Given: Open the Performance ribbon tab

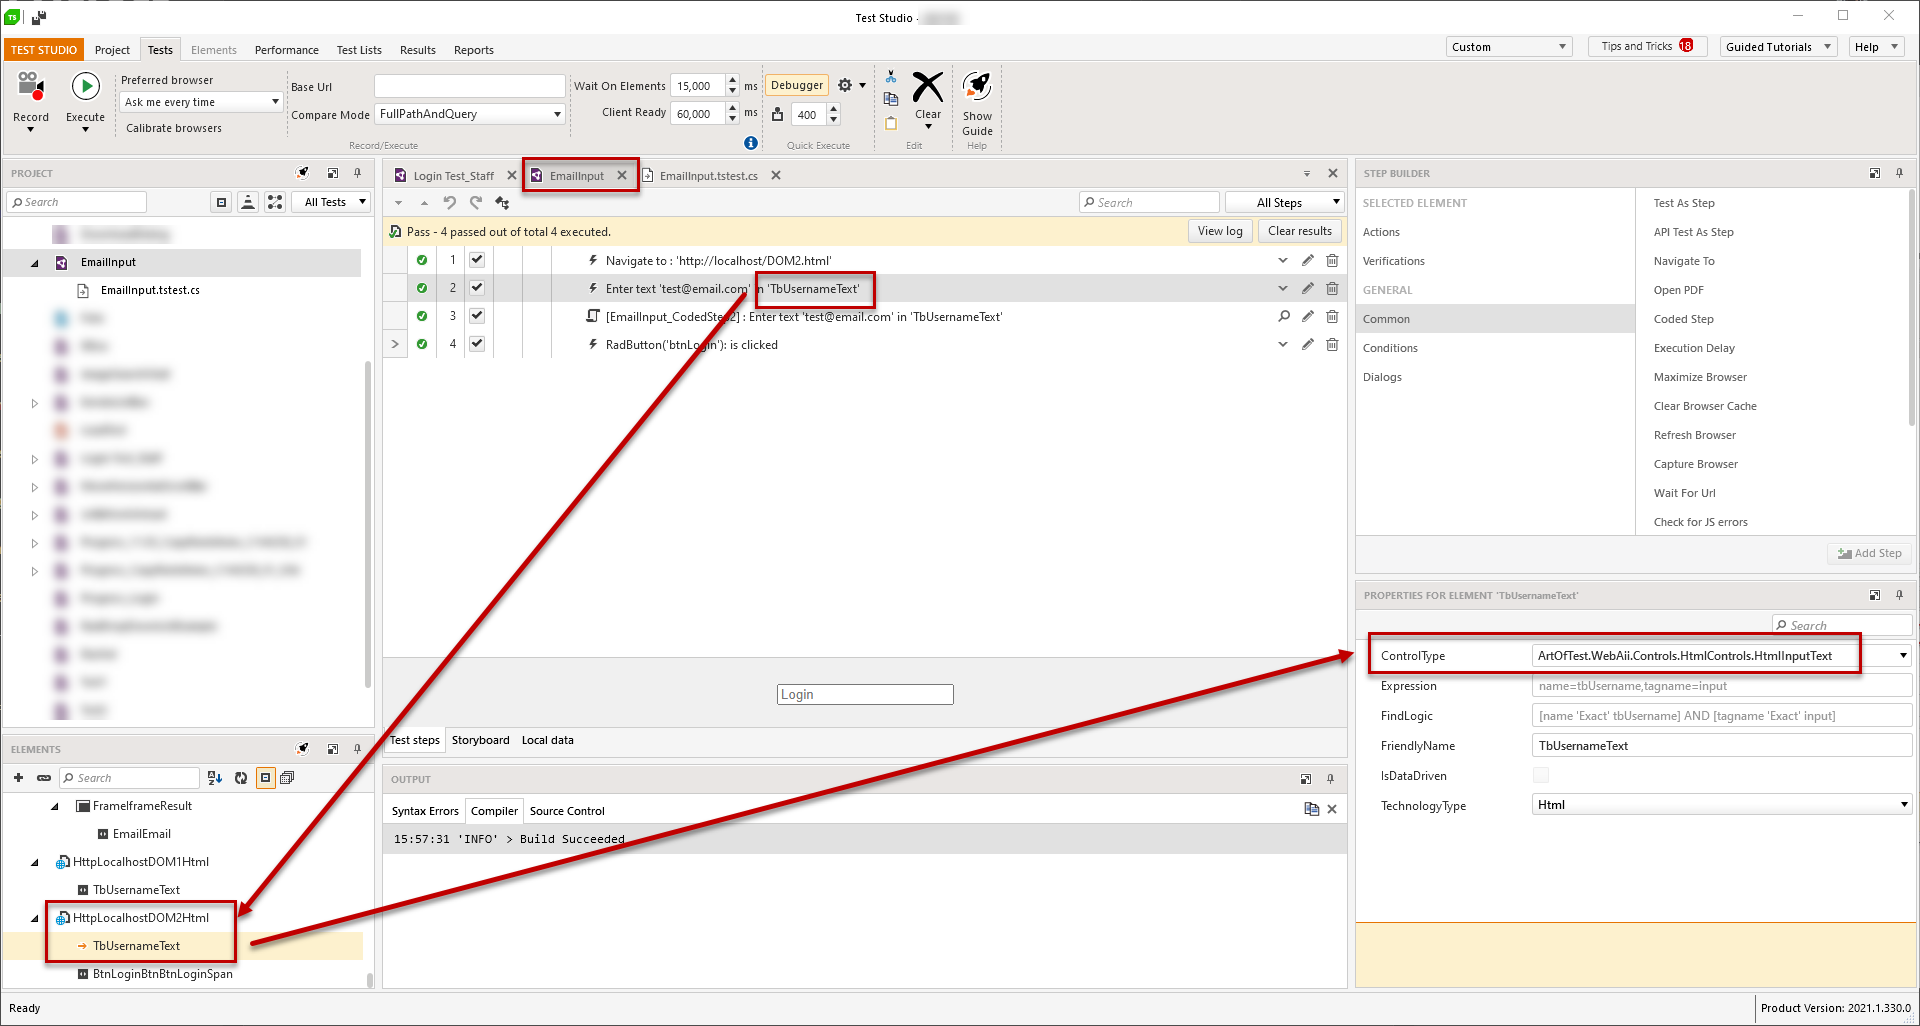Looking at the screenshot, I should click(286, 50).
